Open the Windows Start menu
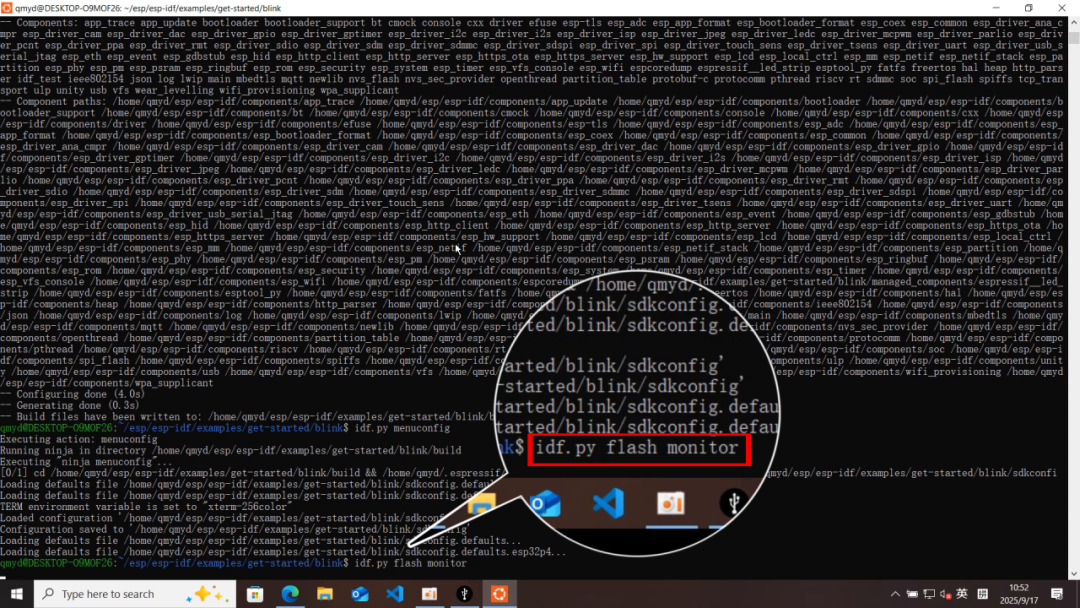This screenshot has height=608, width=1080. (x=17, y=594)
